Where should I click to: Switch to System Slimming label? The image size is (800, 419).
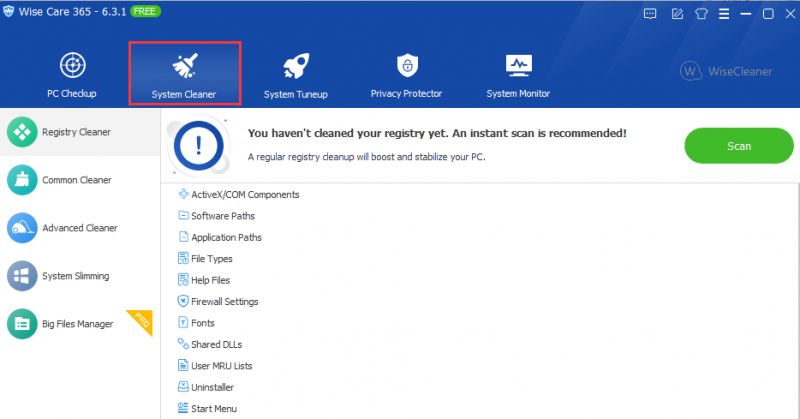tap(76, 276)
